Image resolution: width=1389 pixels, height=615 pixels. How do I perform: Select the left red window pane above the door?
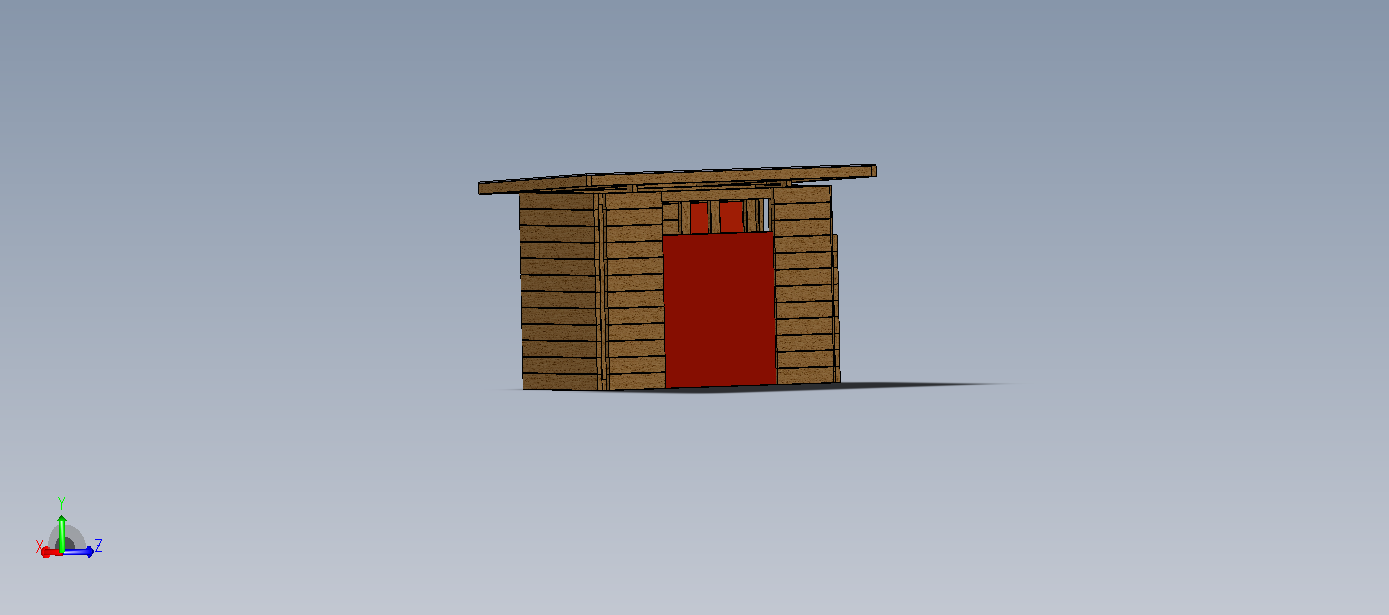click(698, 216)
